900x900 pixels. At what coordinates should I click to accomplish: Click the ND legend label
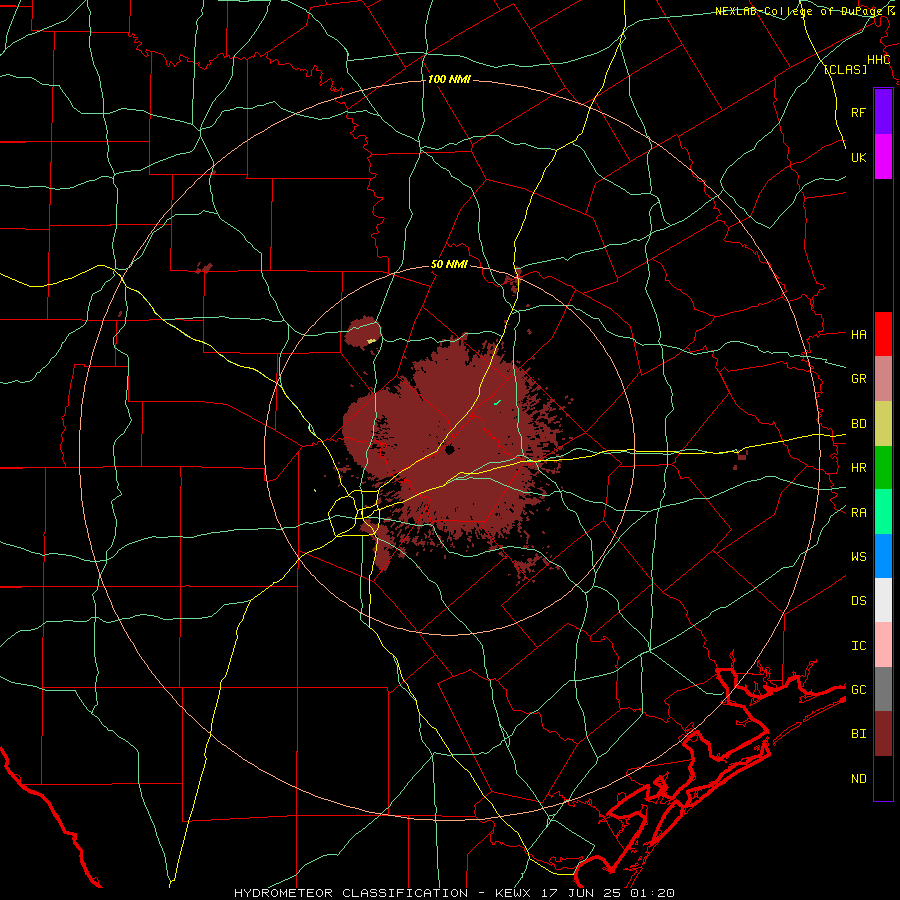tap(858, 778)
